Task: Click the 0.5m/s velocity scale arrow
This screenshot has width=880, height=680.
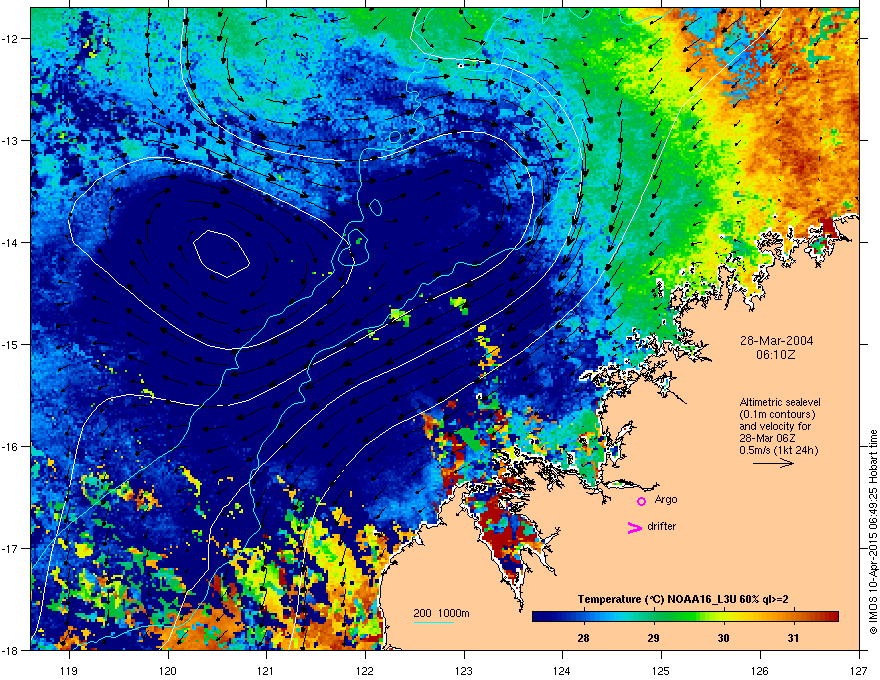Action: [x=773, y=463]
